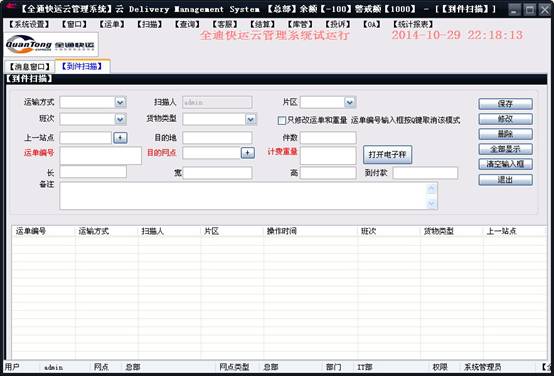
Task: Click the 打开电子秤 button
Action: tap(388, 154)
